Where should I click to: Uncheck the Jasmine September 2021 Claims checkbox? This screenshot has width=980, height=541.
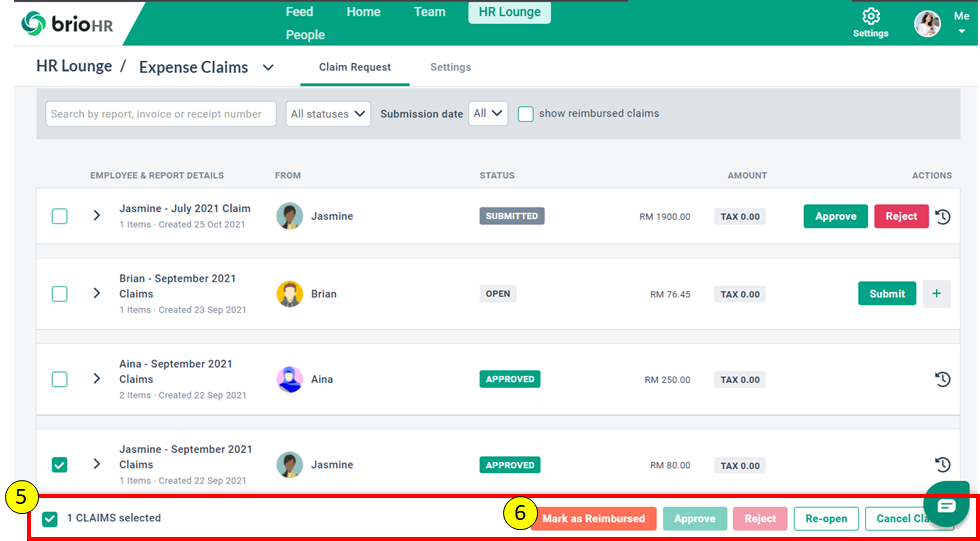click(x=59, y=465)
